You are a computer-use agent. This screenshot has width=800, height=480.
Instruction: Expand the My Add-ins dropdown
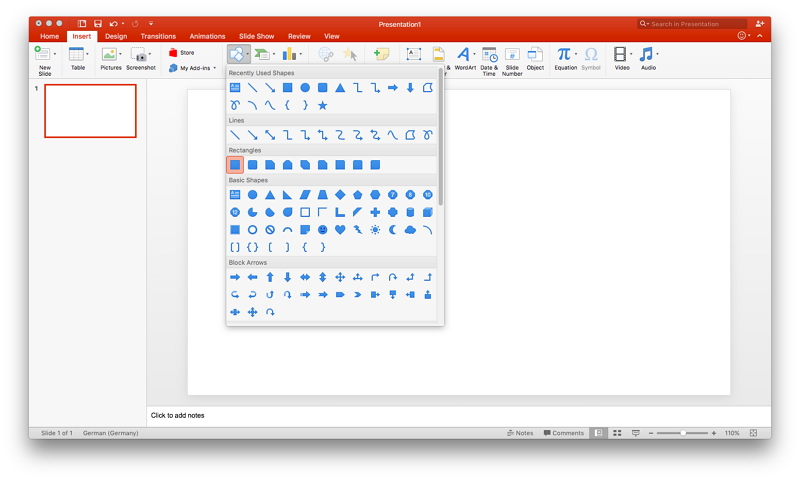214,68
